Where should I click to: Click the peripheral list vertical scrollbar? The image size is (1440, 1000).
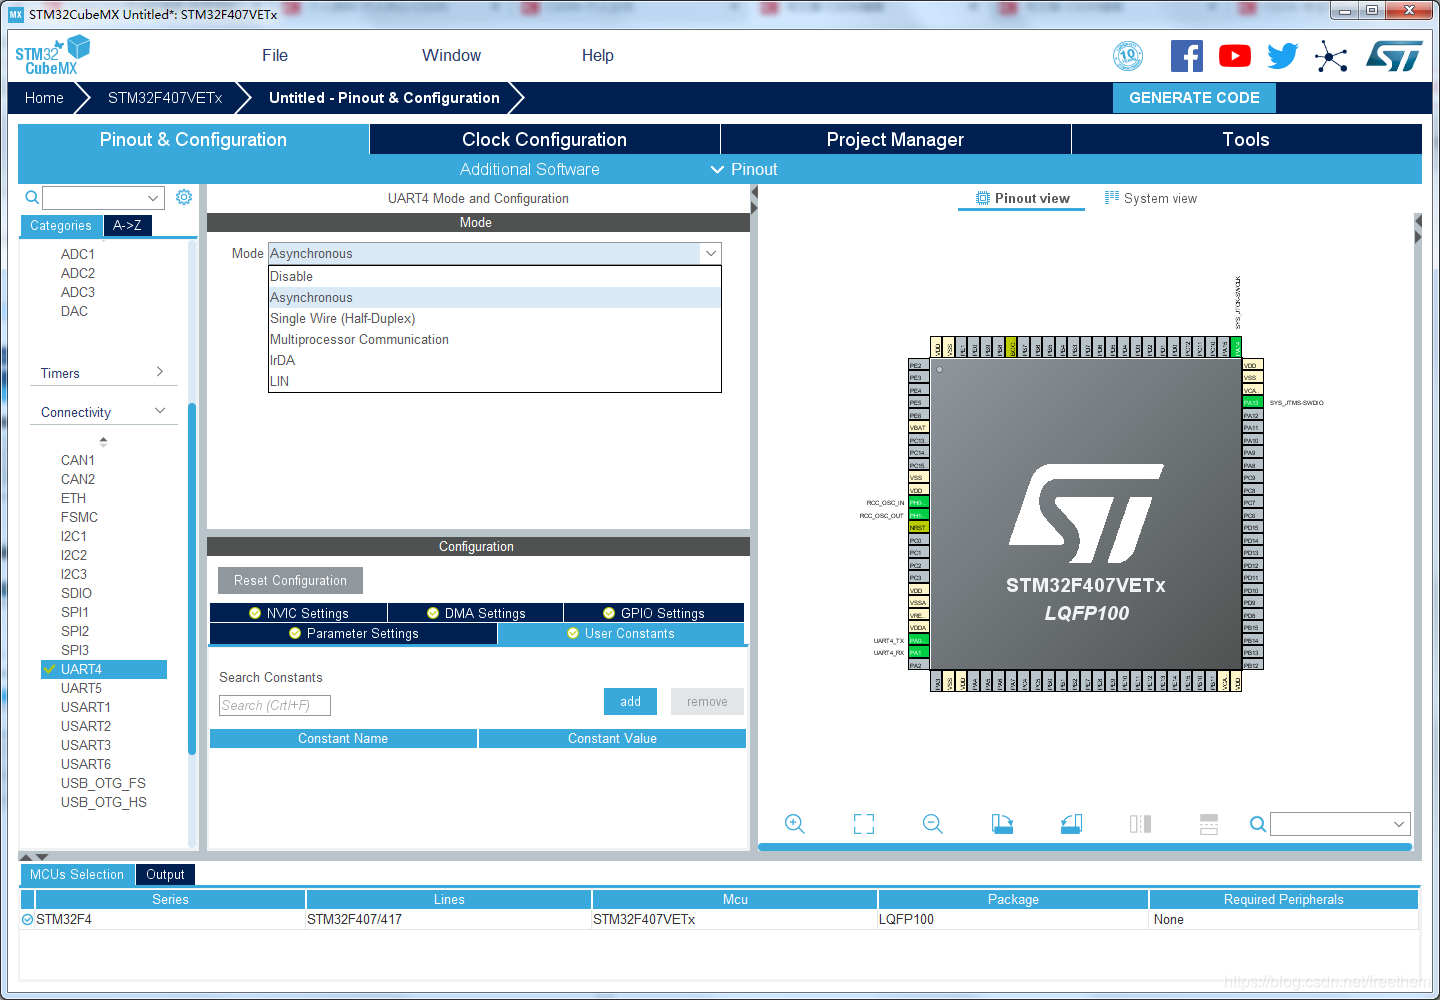[x=191, y=578]
